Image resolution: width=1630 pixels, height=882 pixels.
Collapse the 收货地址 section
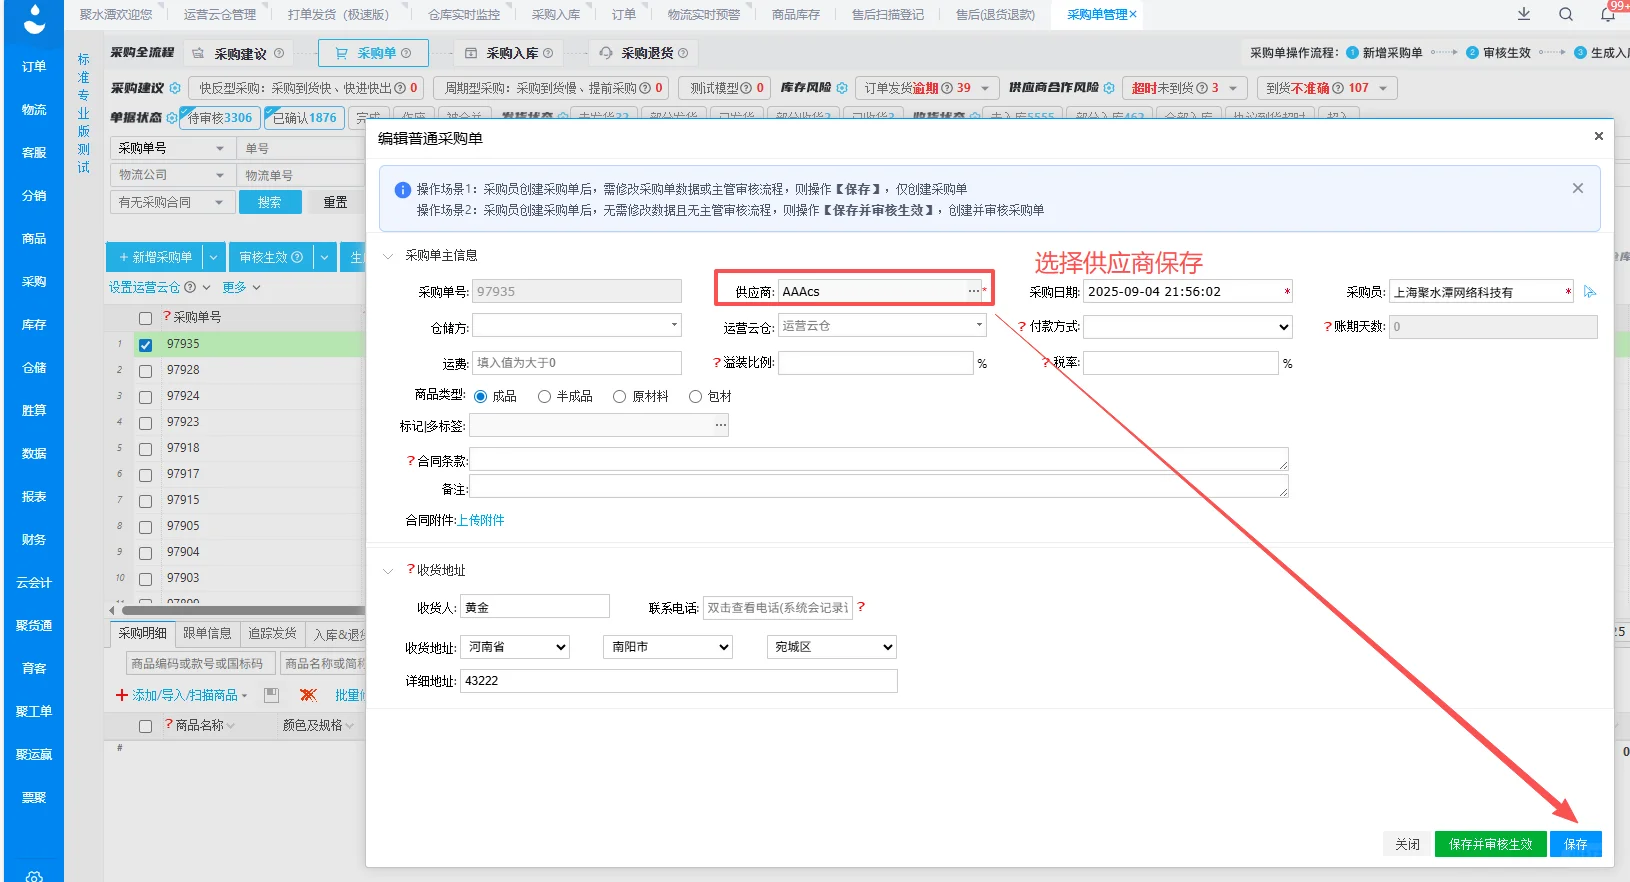[x=388, y=571]
